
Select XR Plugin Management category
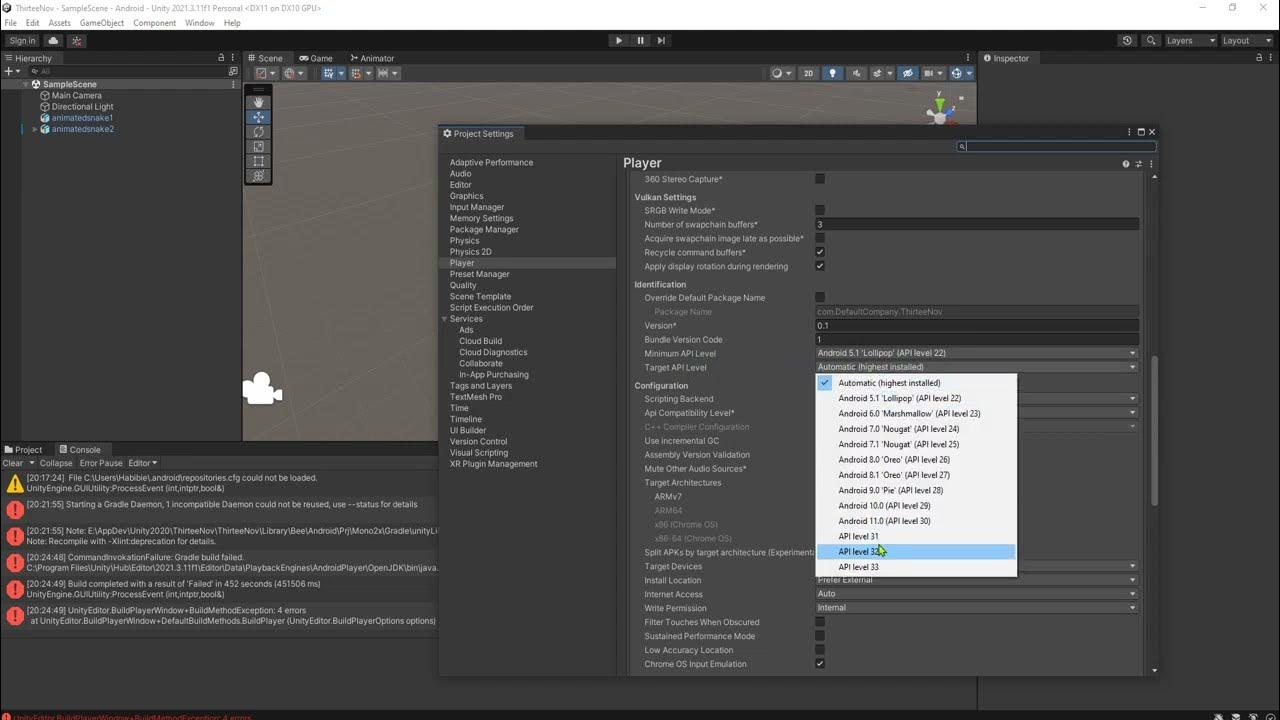click(494, 464)
